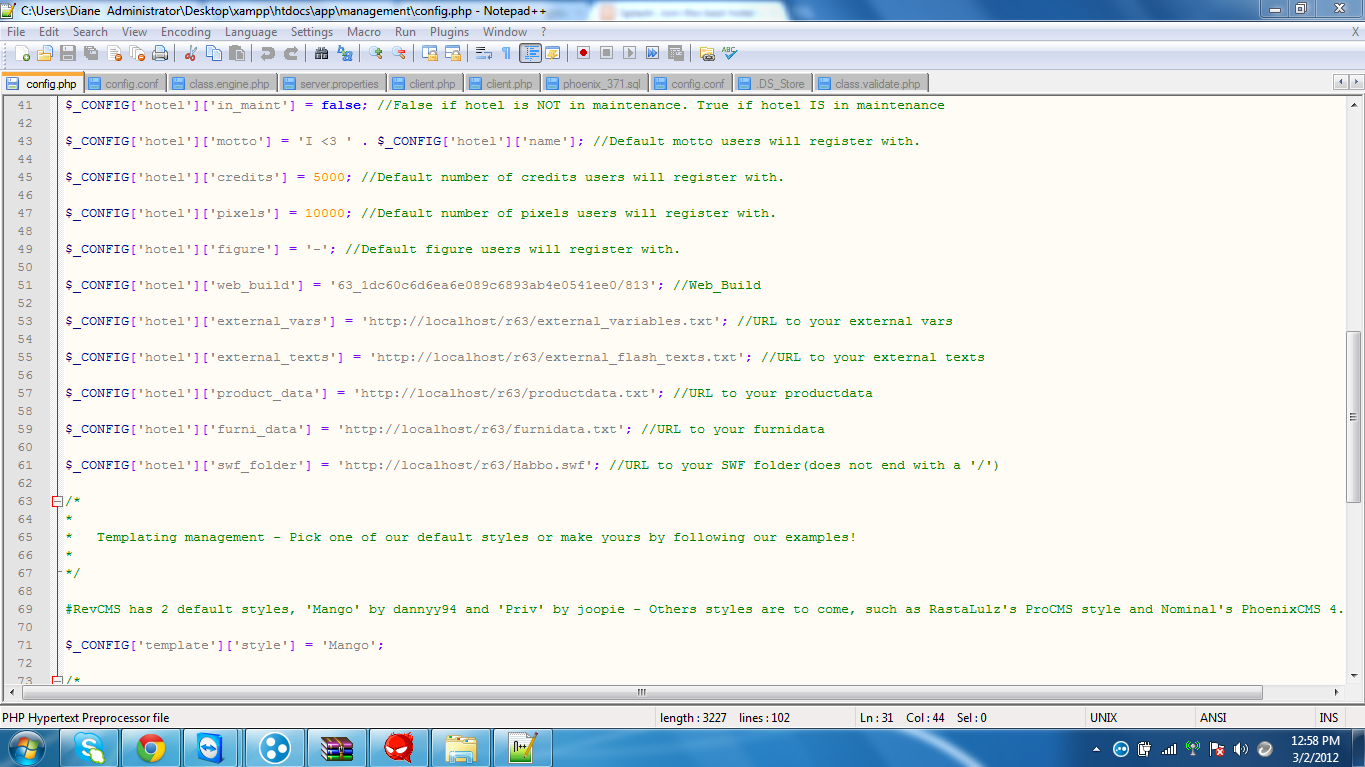Open the File menu
The height and width of the screenshot is (767, 1365).
16,32
